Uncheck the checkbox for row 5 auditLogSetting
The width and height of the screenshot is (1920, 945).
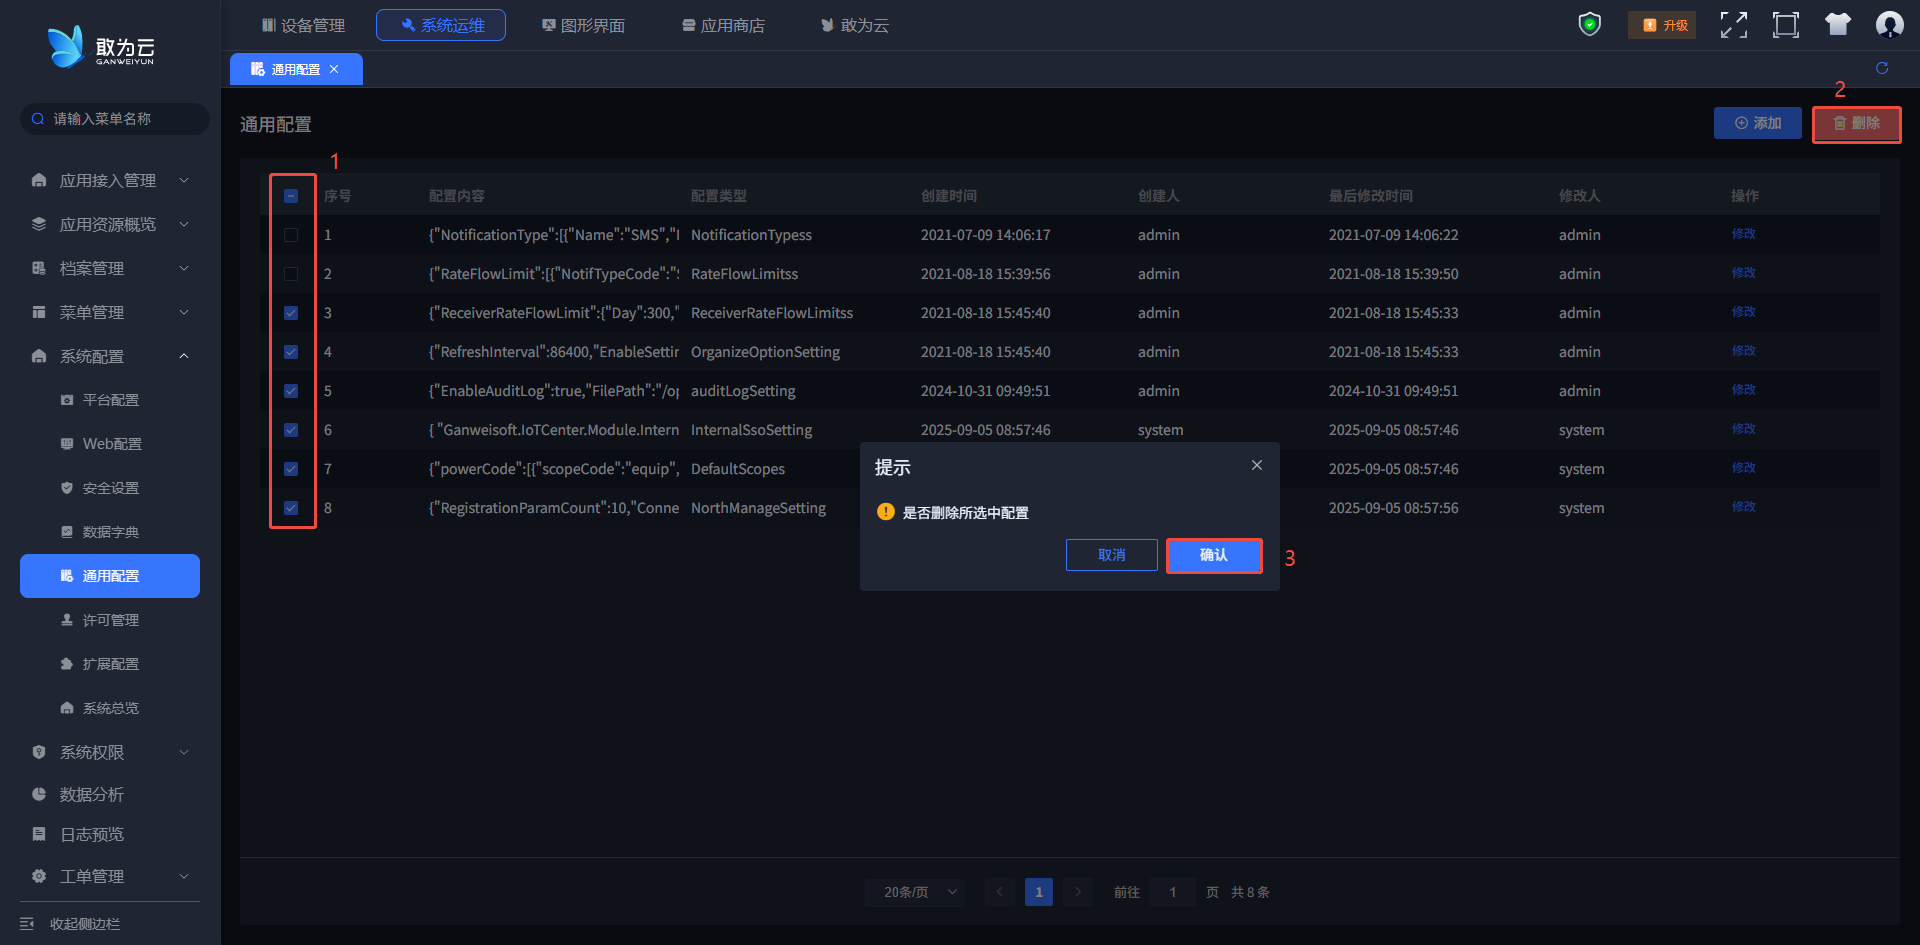(291, 391)
